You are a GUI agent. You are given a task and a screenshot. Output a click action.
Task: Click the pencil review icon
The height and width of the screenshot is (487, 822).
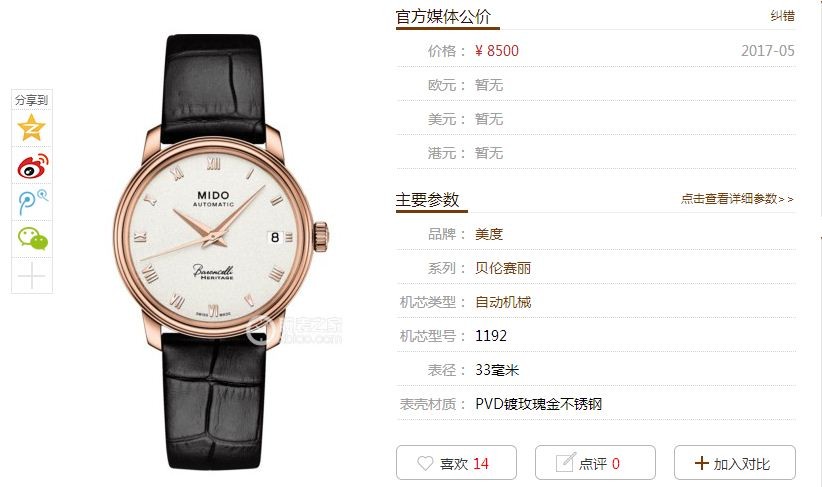pos(565,462)
